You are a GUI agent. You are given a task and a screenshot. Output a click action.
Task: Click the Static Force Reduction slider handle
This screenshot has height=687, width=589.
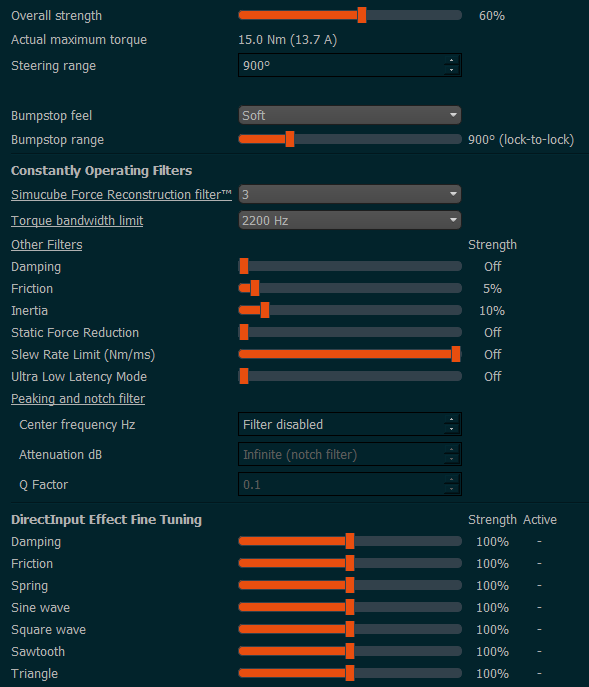(244, 332)
